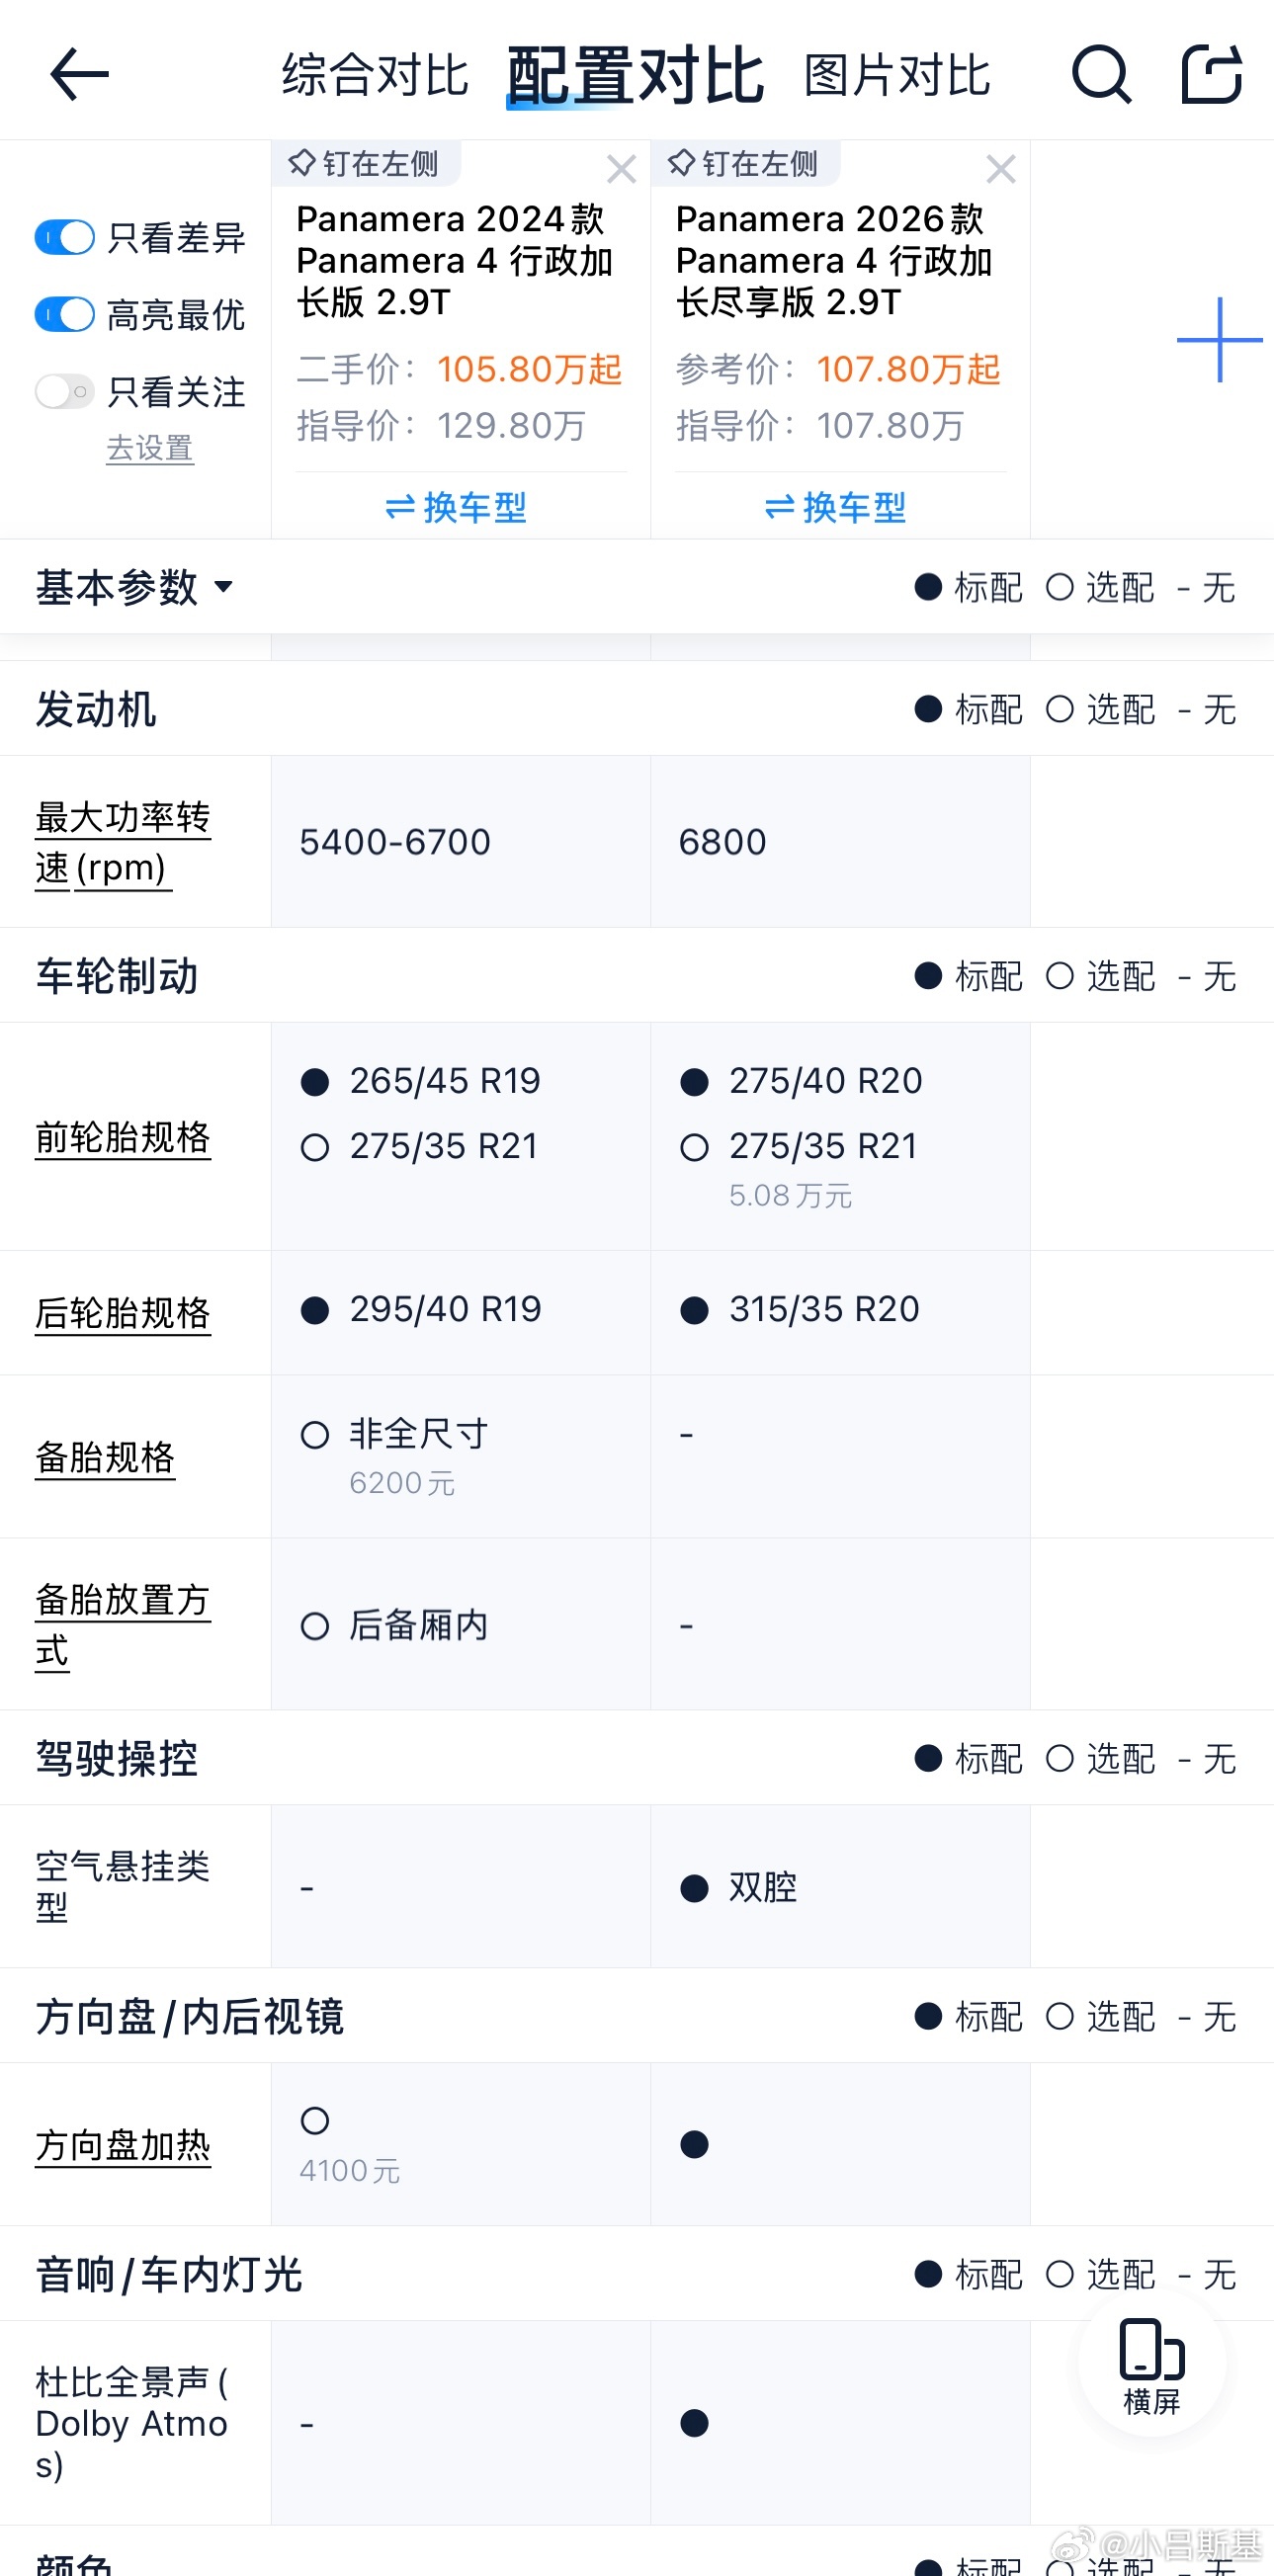
Task: Remove the Panamera 2024 column
Action: click(621, 169)
